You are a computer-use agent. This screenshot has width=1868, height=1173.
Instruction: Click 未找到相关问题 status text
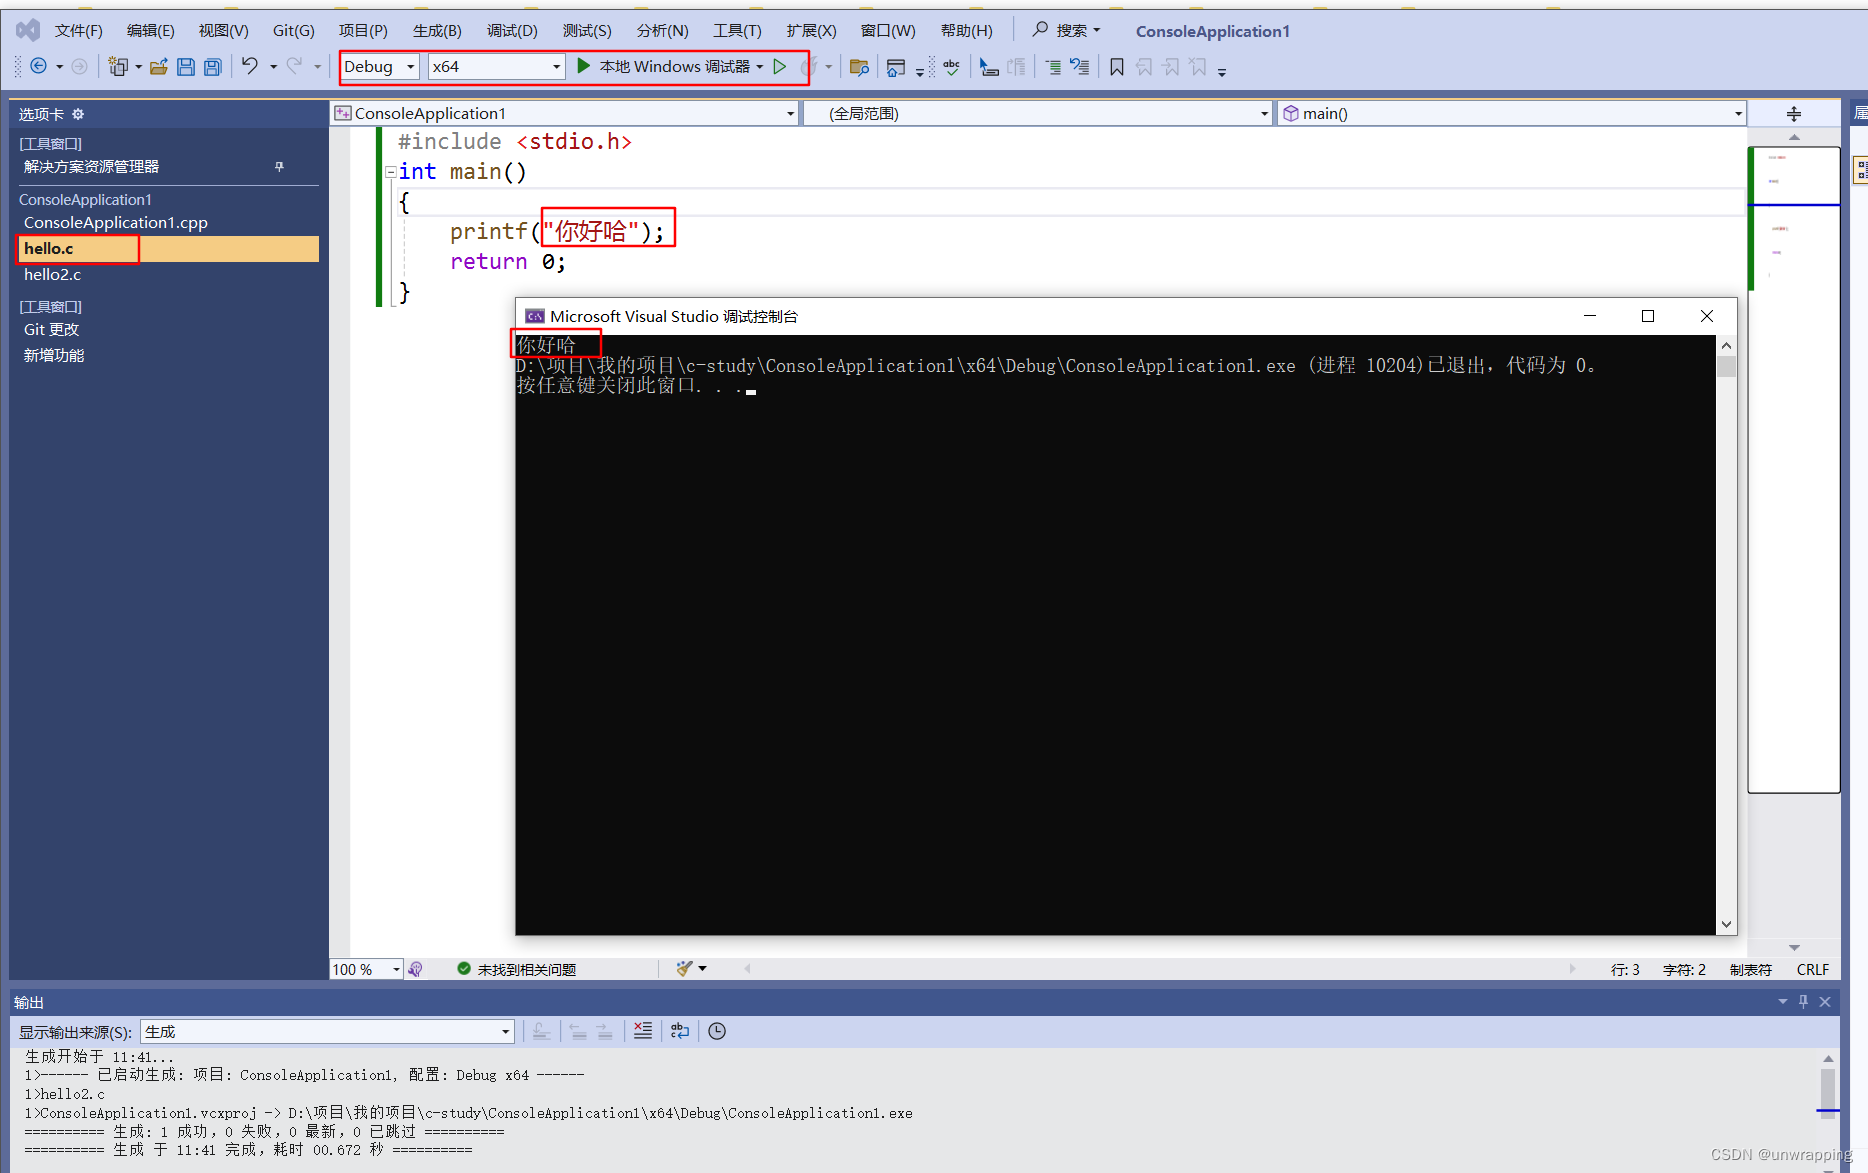pos(526,969)
